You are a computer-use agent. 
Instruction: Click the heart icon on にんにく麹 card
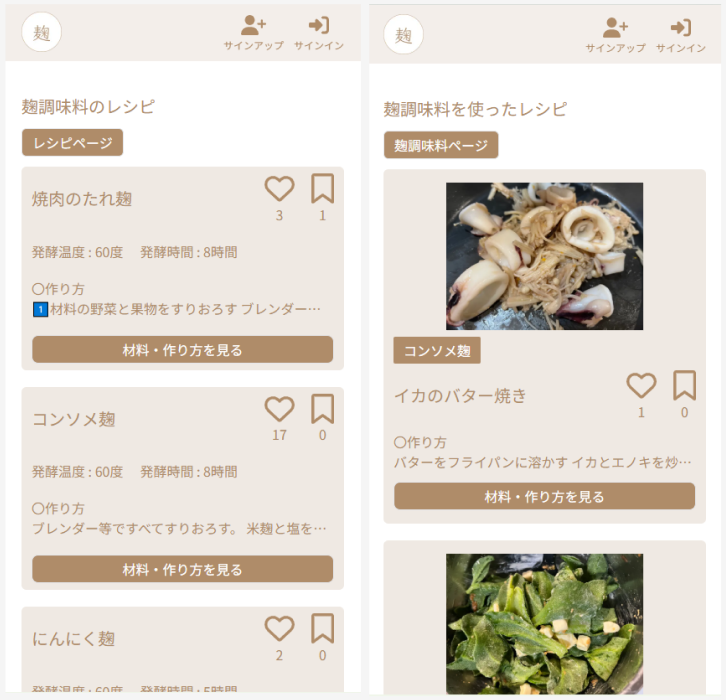[x=279, y=628]
